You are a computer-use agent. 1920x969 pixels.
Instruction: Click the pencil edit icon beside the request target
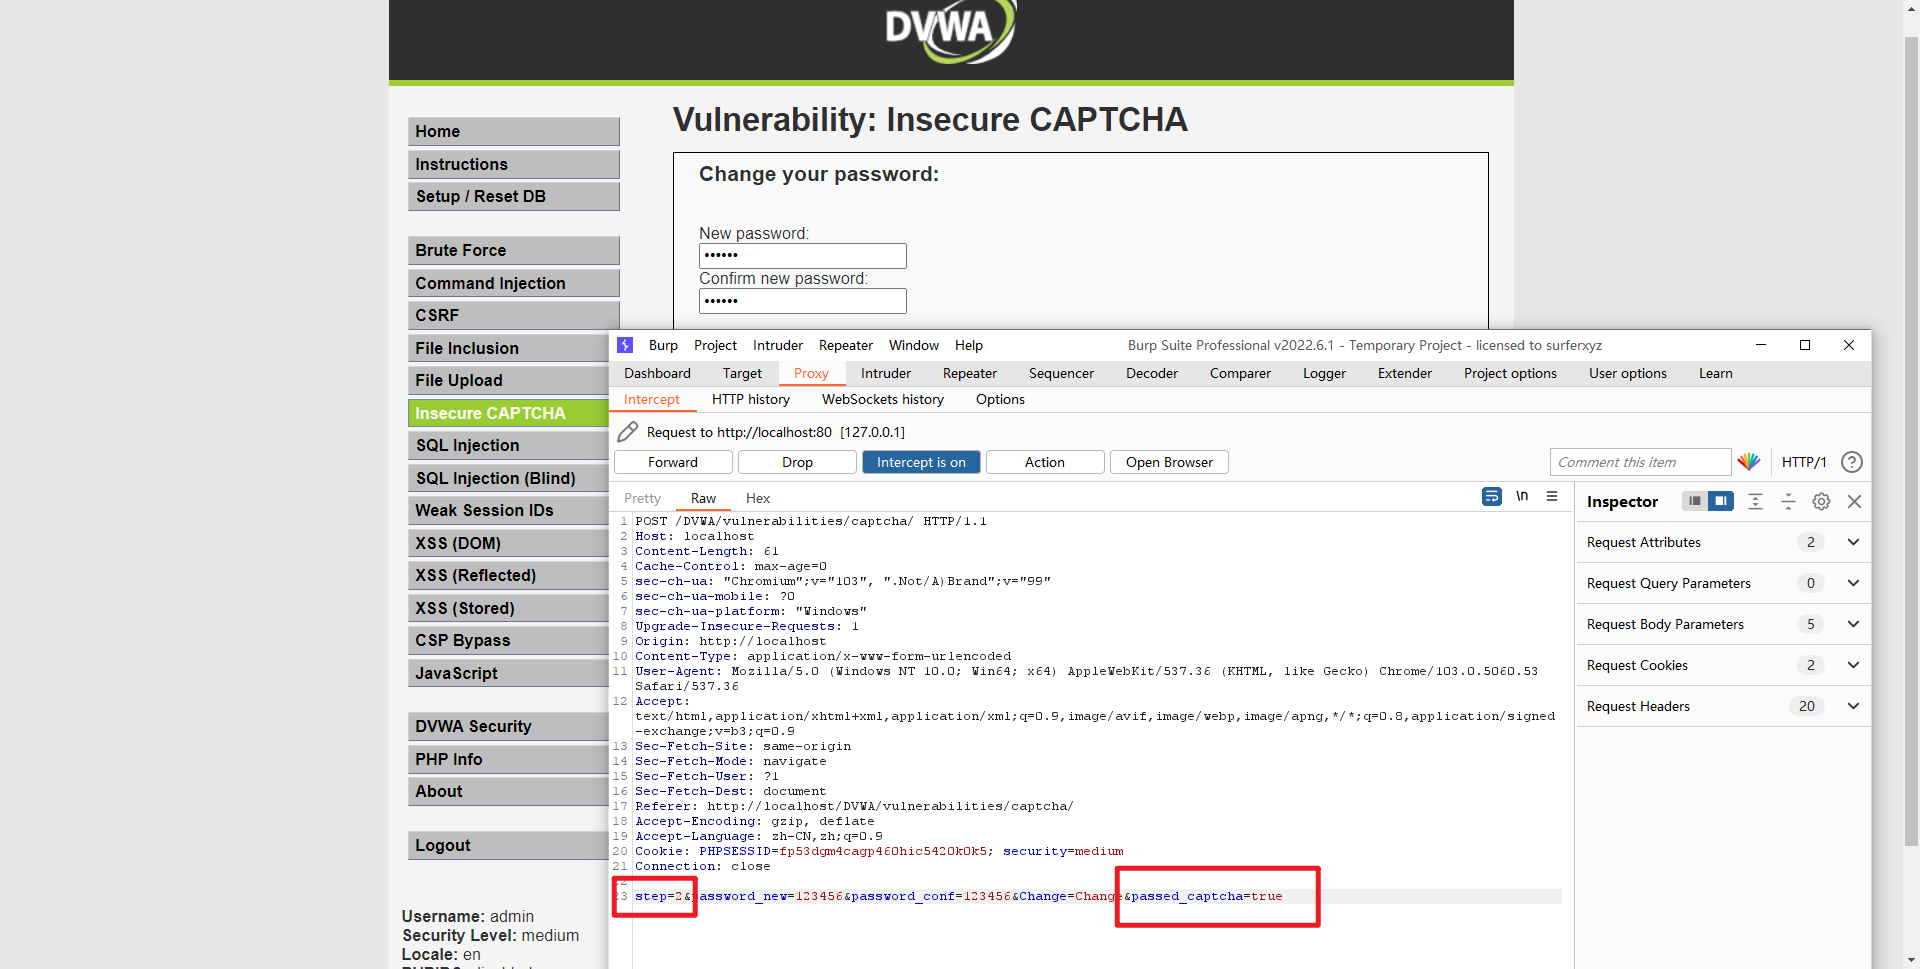click(628, 432)
